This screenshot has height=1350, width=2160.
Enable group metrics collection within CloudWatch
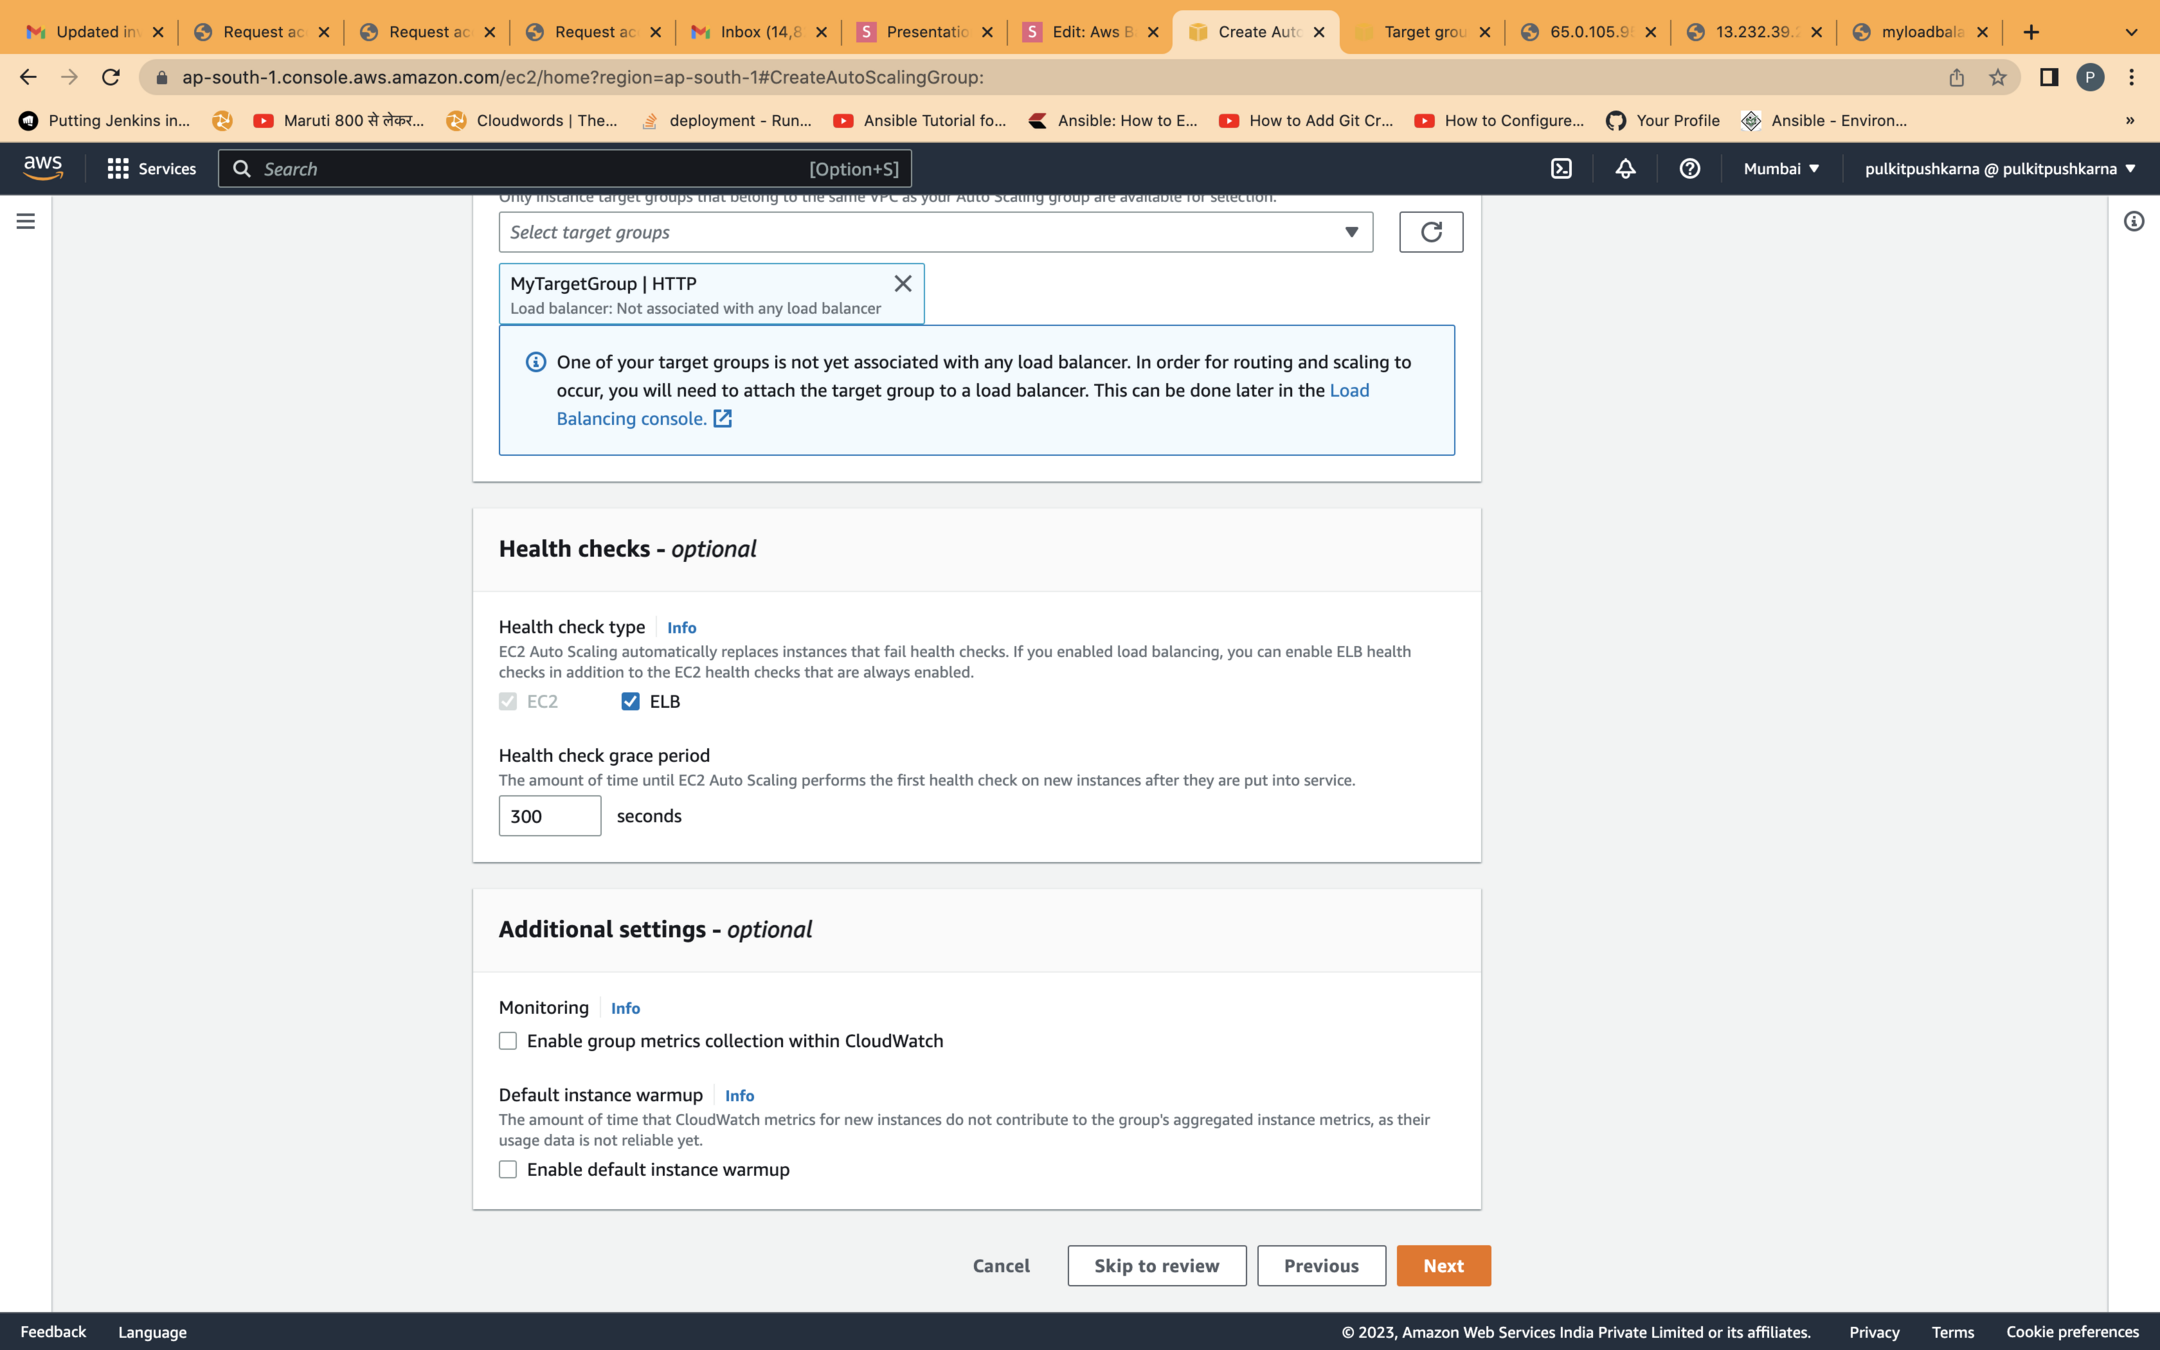pos(508,1041)
